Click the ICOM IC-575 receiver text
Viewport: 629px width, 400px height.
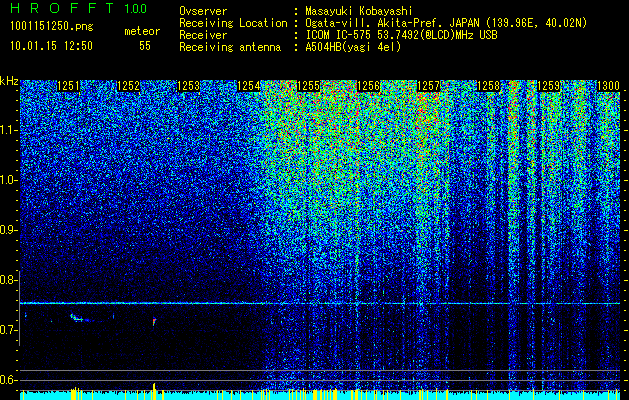[x=401, y=35]
